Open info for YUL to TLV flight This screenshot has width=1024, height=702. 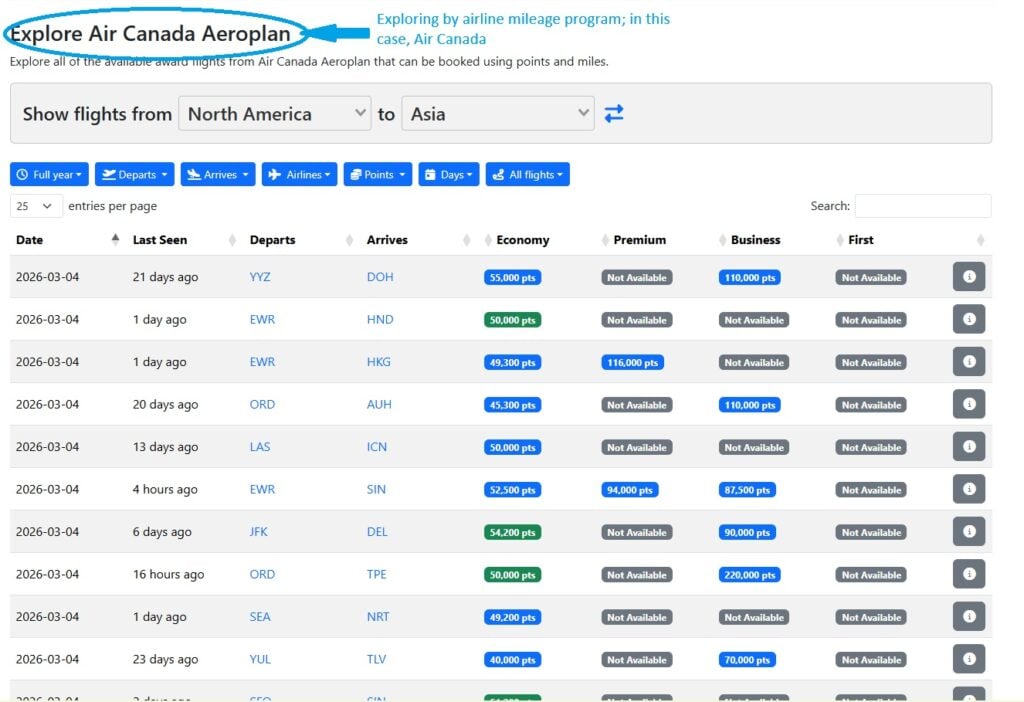(968, 659)
